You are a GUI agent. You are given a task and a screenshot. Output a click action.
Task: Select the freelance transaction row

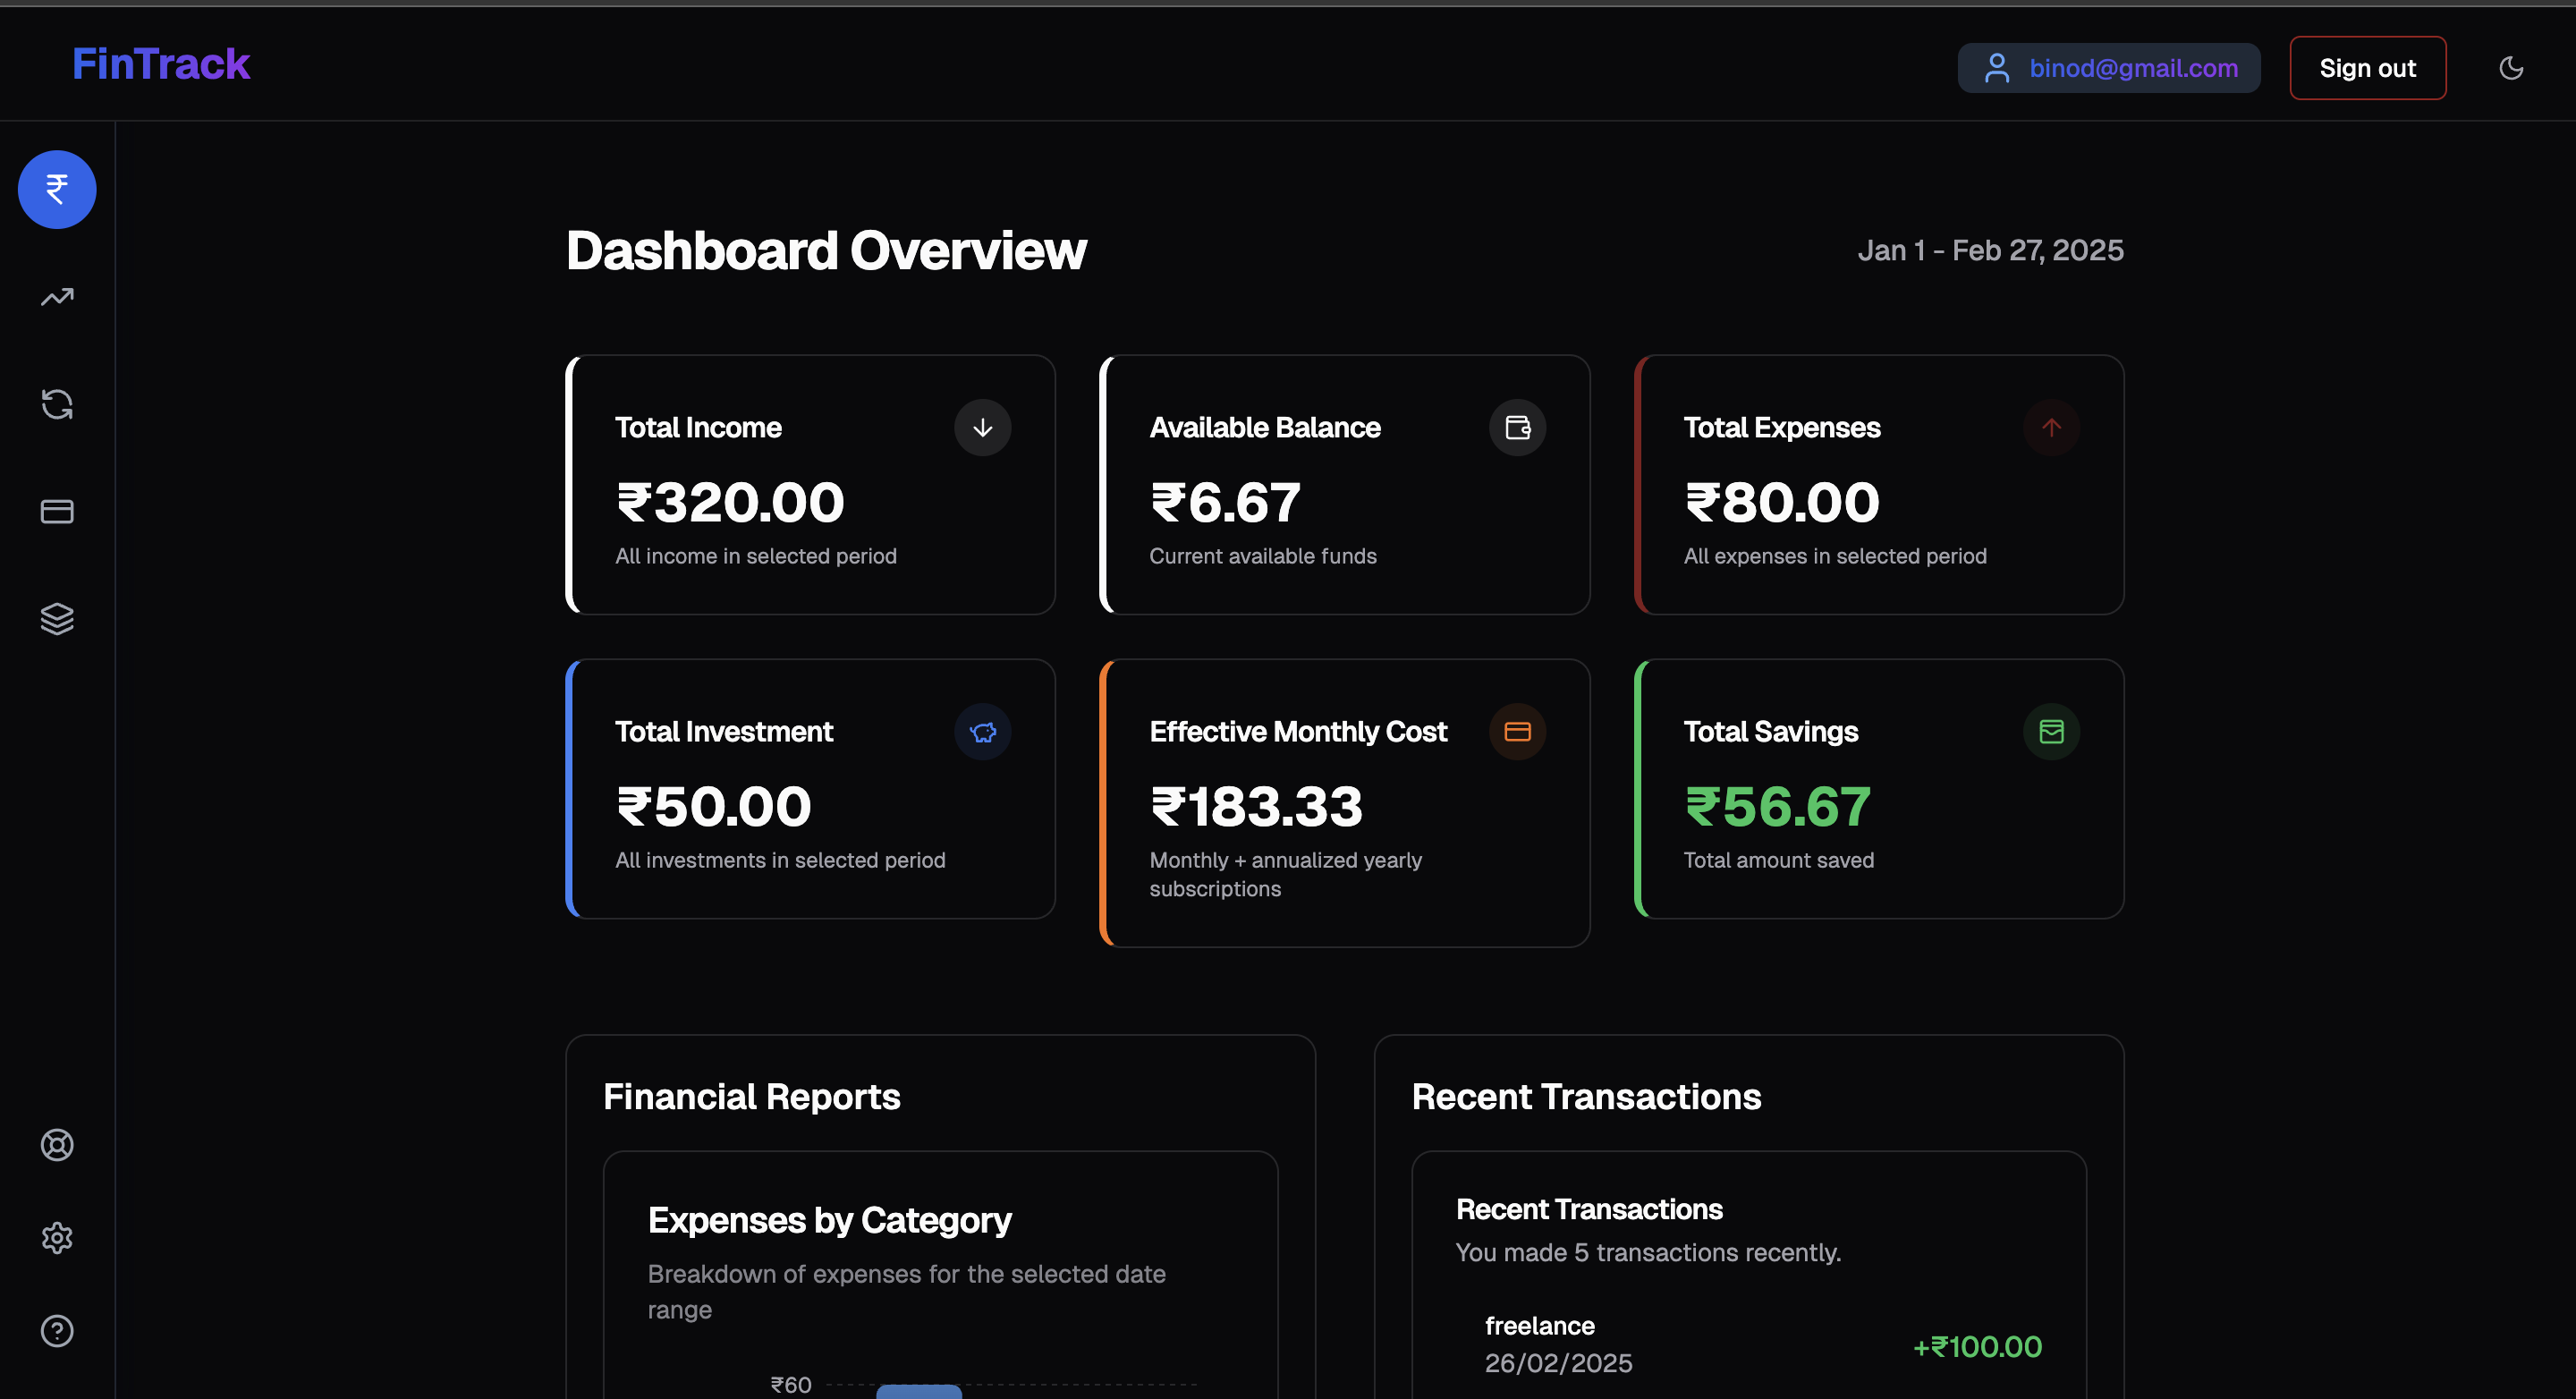(x=1748, y=1344)
